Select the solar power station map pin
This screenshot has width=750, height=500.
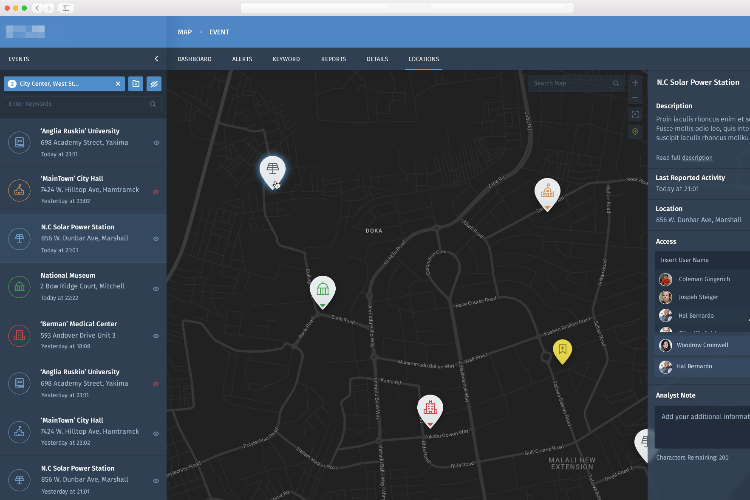pos(273,171)
